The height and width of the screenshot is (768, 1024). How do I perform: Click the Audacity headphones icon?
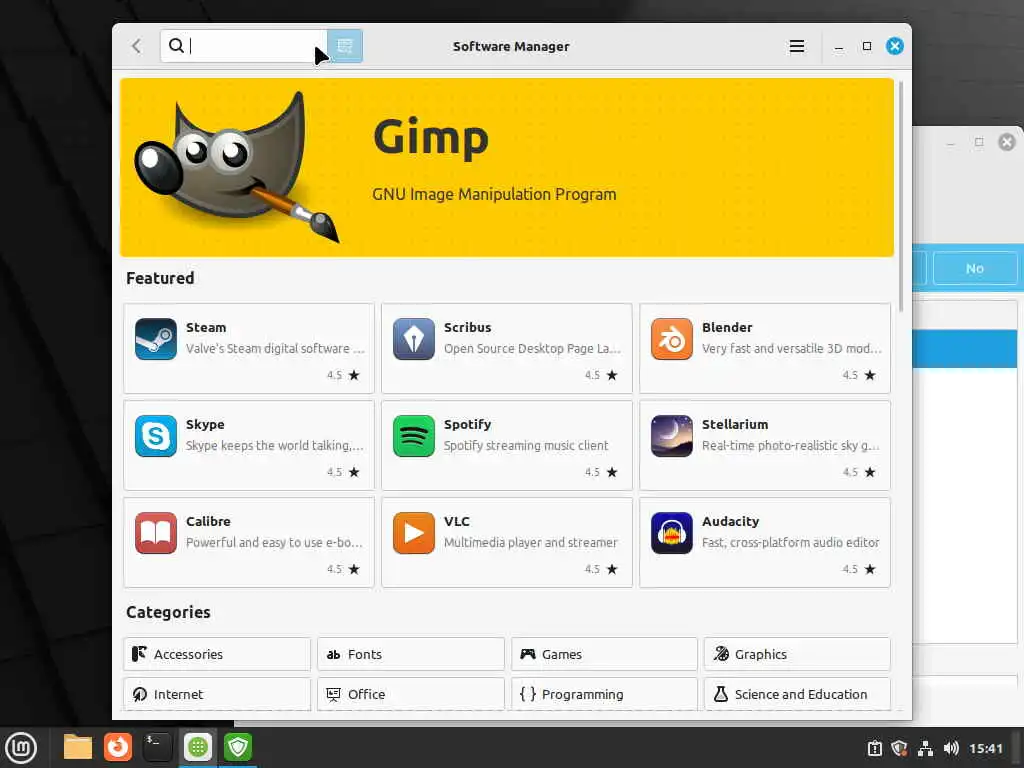(x=671, y=533)
